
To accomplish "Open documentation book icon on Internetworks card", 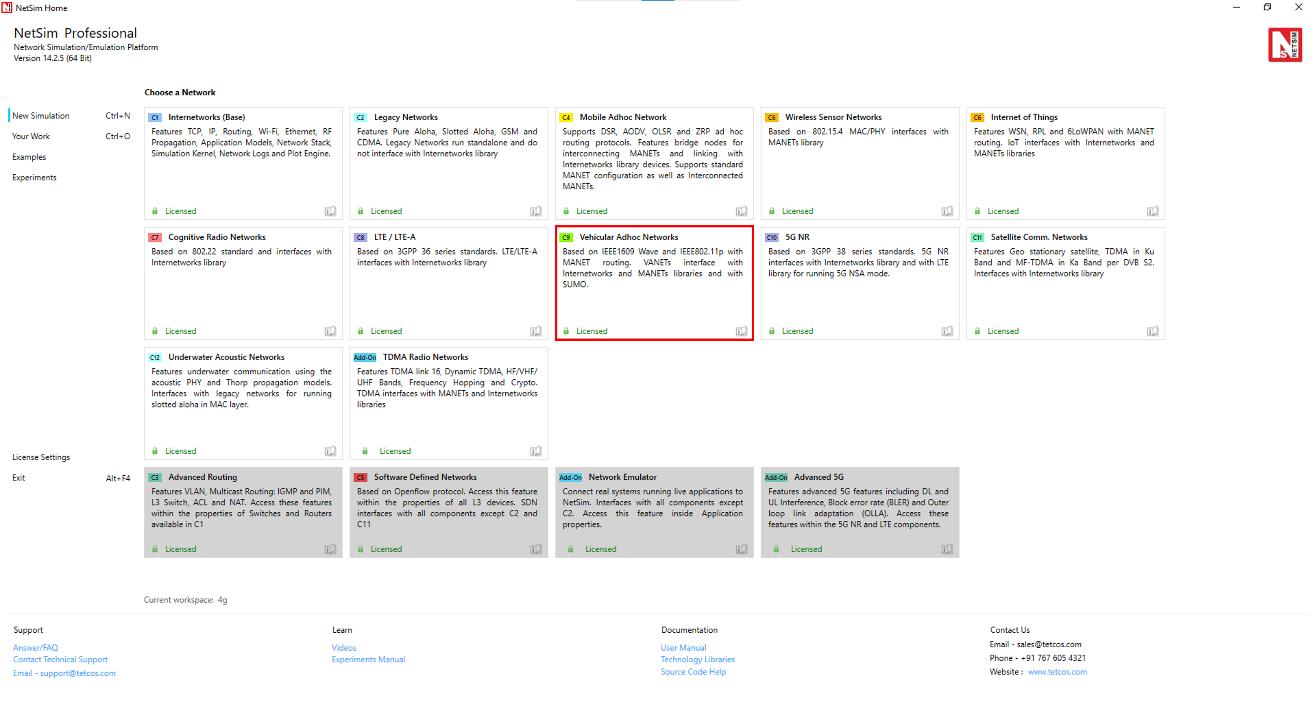I will pos(330,211).
